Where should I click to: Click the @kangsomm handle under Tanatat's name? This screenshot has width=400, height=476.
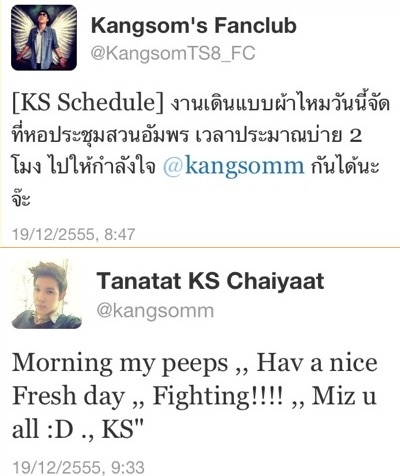[155, 311]
